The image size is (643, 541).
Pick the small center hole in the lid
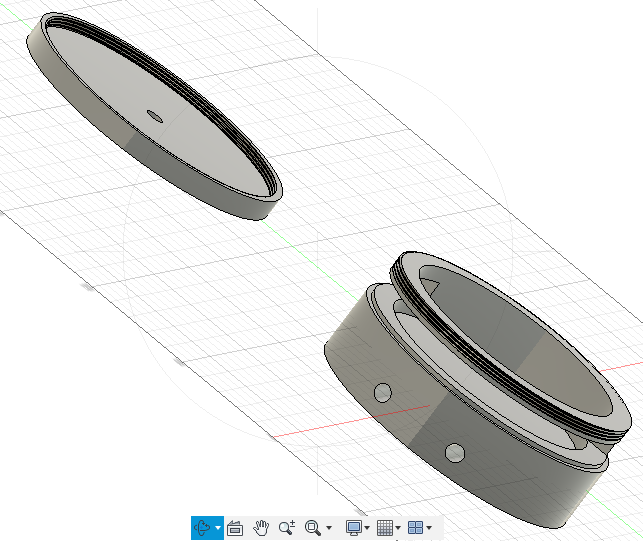pos(155,116)
